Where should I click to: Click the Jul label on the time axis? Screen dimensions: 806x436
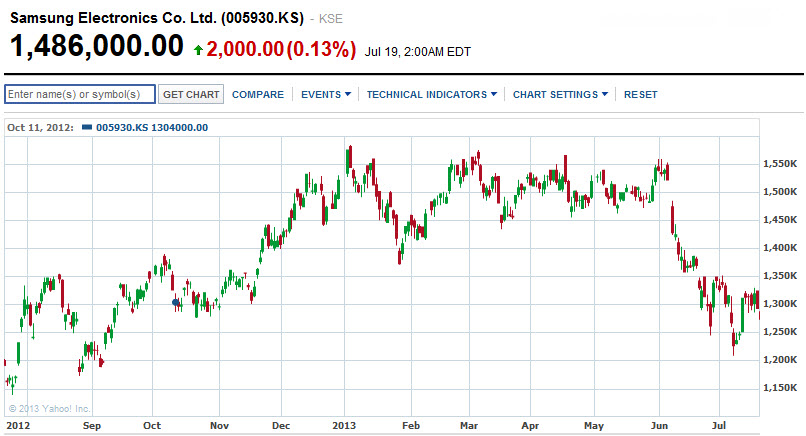pos(719,426)
